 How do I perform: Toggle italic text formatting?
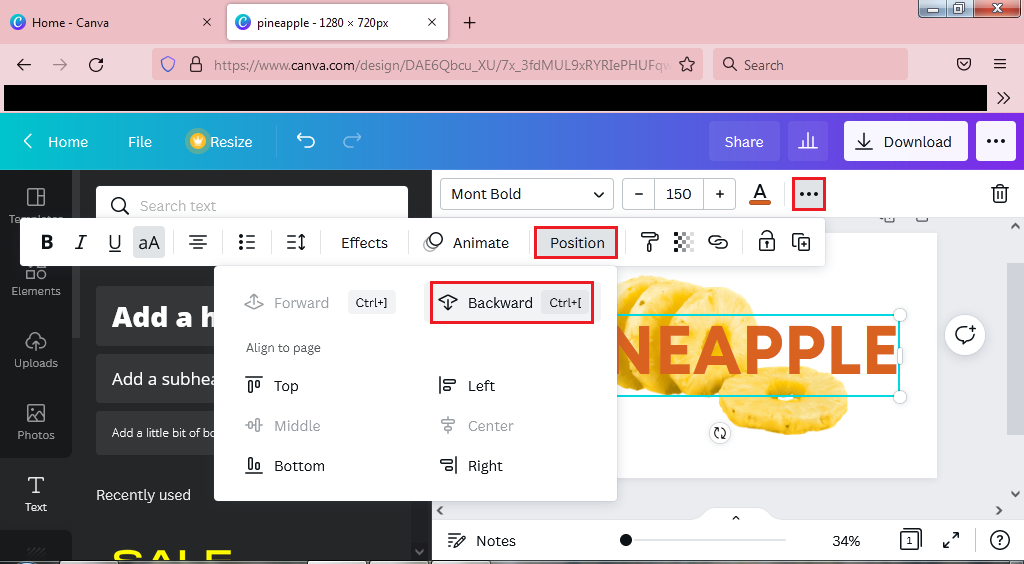80,243
